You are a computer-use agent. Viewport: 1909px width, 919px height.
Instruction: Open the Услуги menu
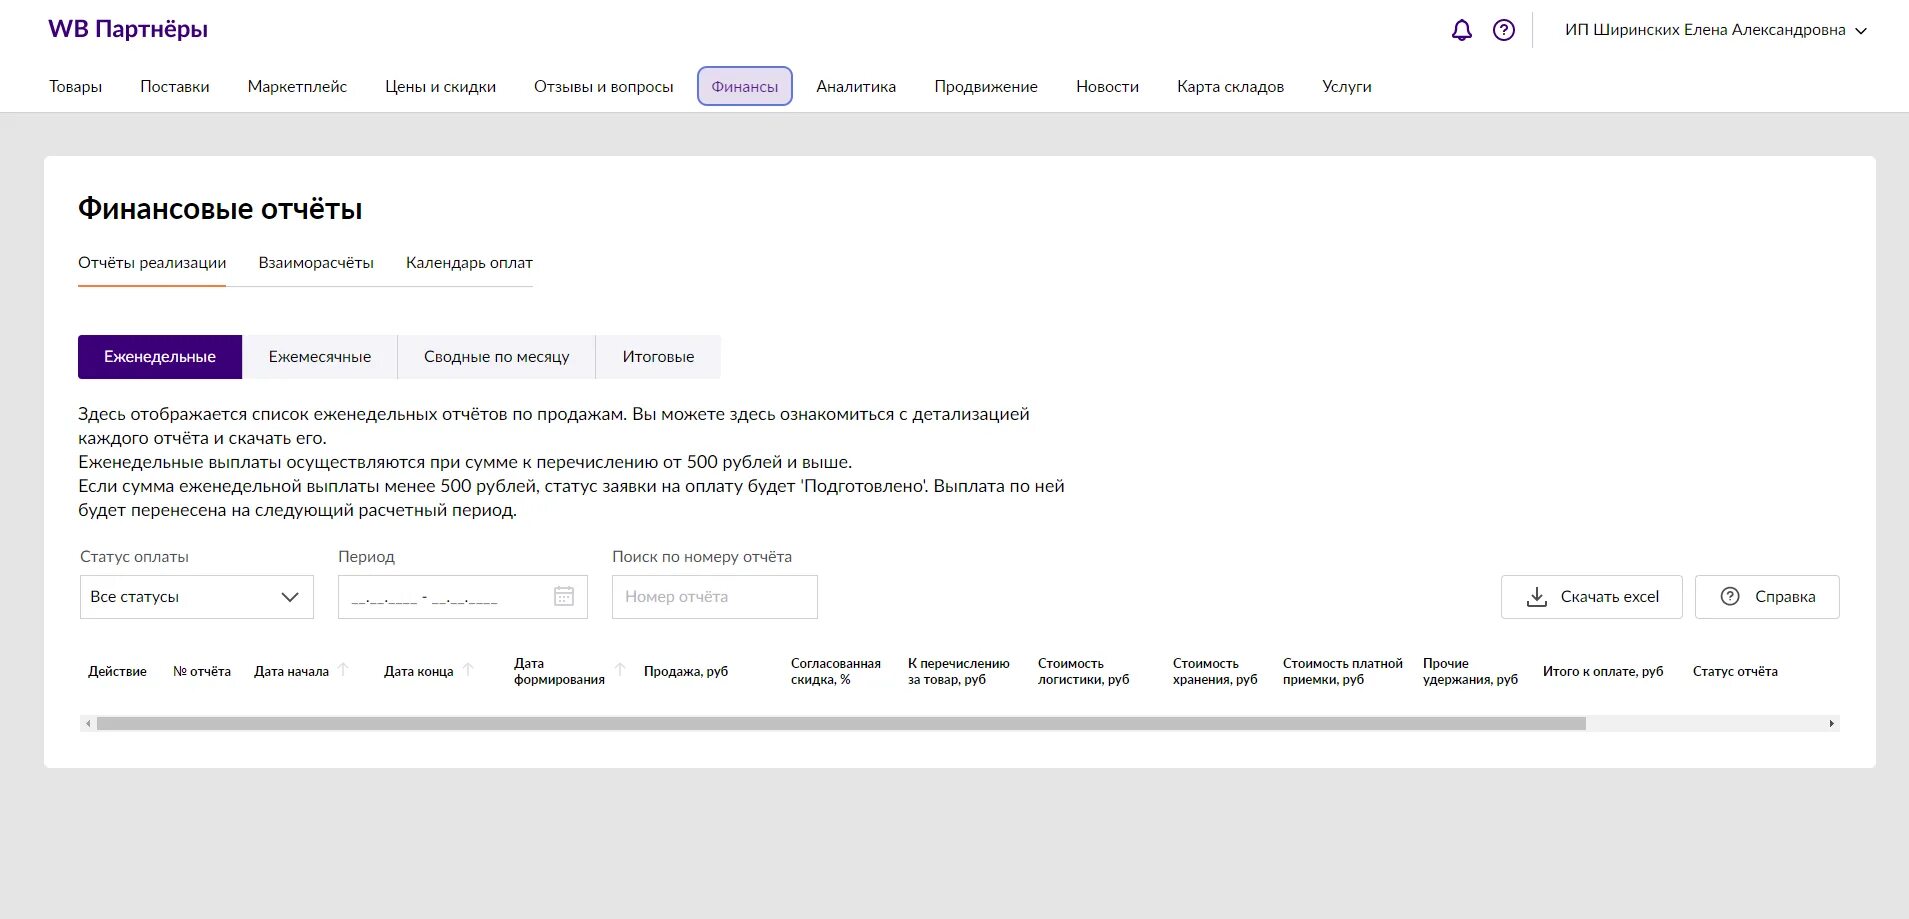(x=1347, y=87)
